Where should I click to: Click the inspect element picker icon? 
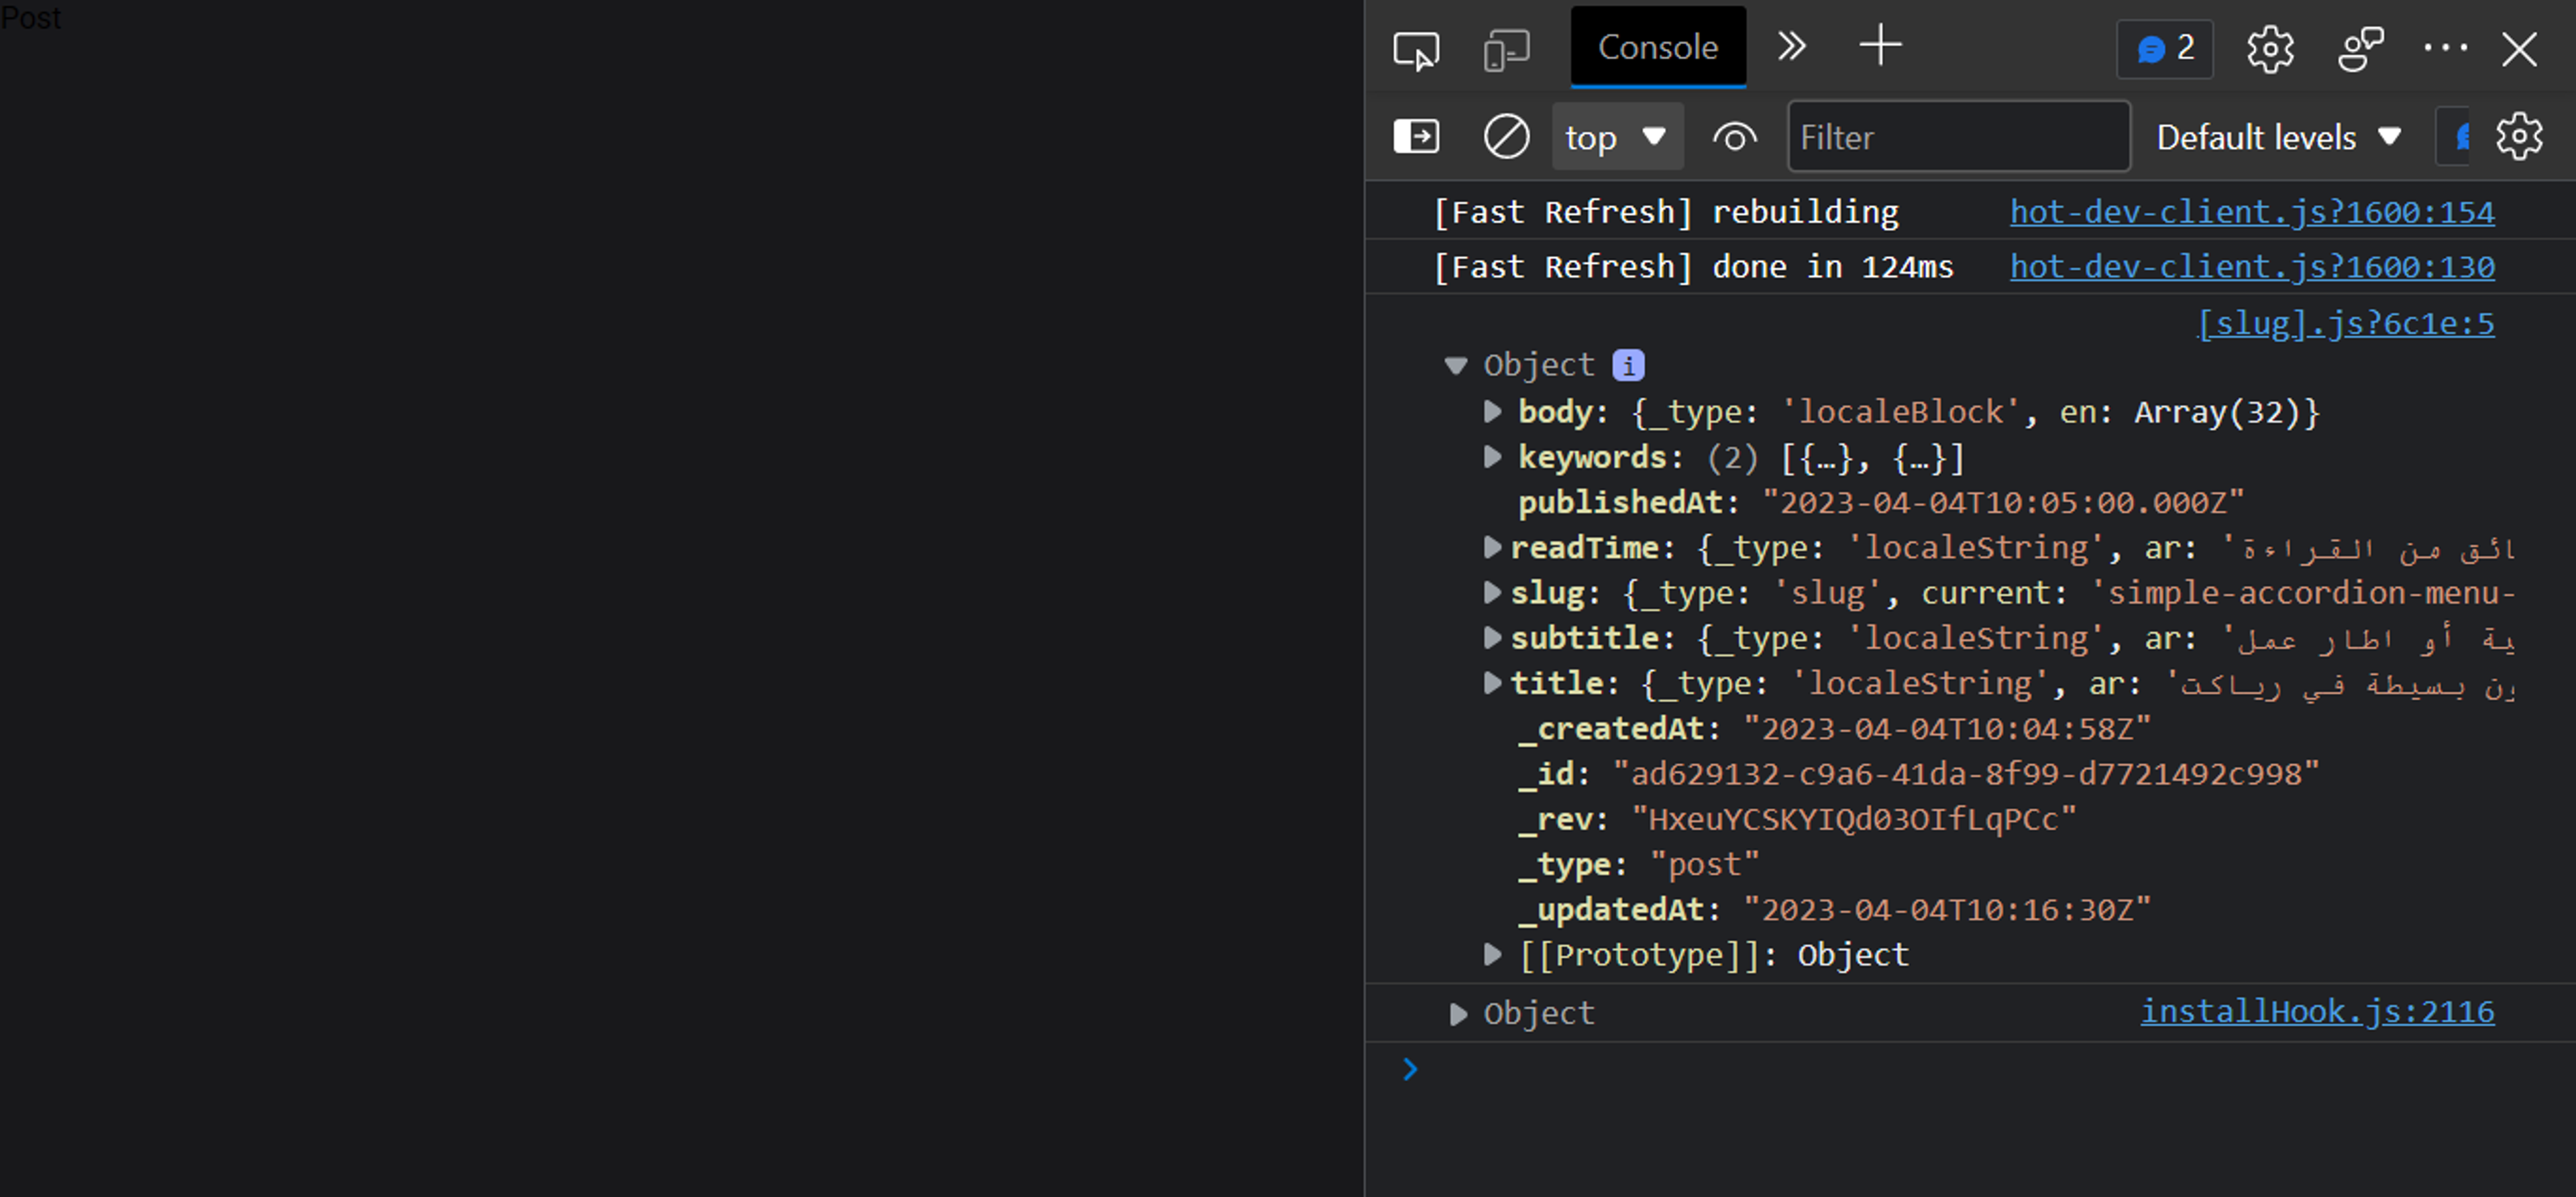[x=1416, y=49]
